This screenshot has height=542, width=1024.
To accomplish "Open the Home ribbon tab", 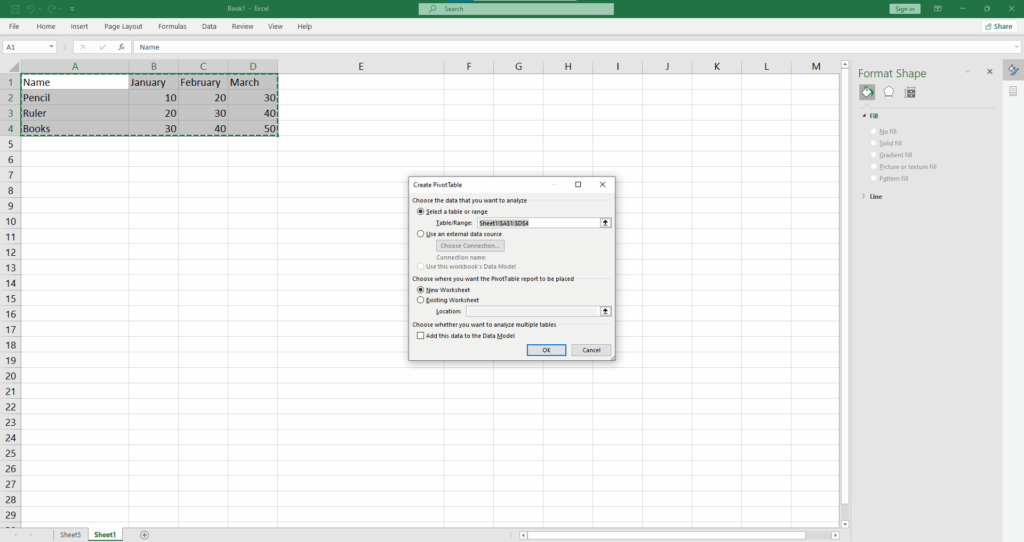I will click(x=46, y=27).
